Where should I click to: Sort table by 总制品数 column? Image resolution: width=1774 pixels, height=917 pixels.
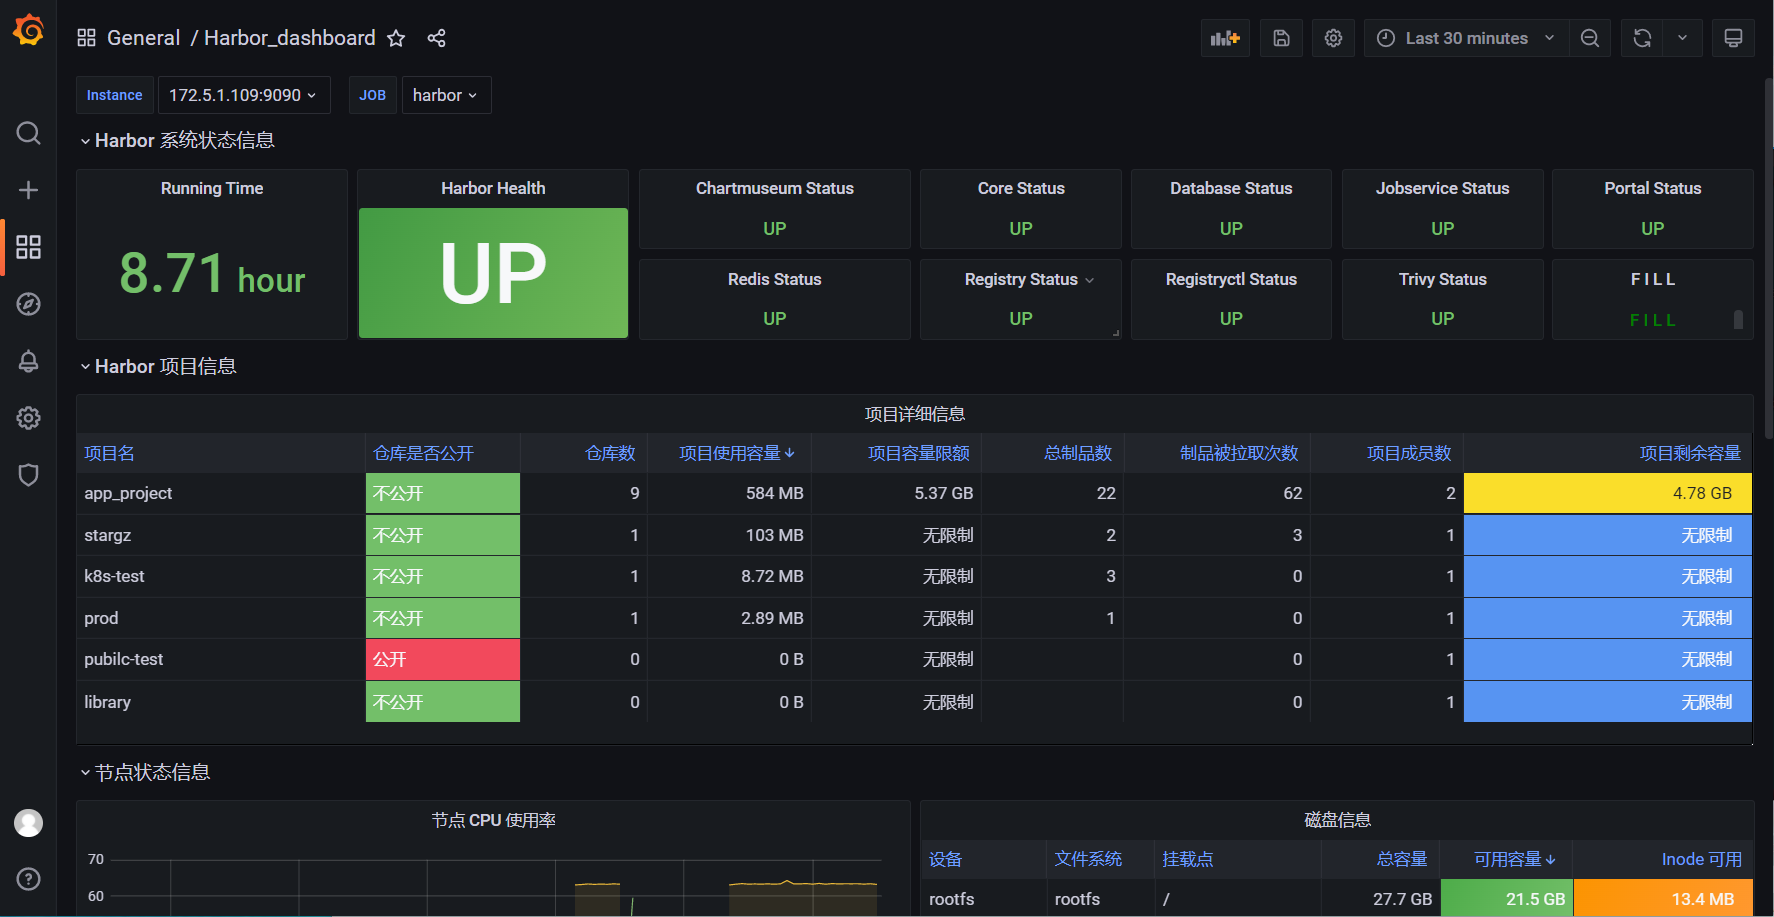(1078, 453)
